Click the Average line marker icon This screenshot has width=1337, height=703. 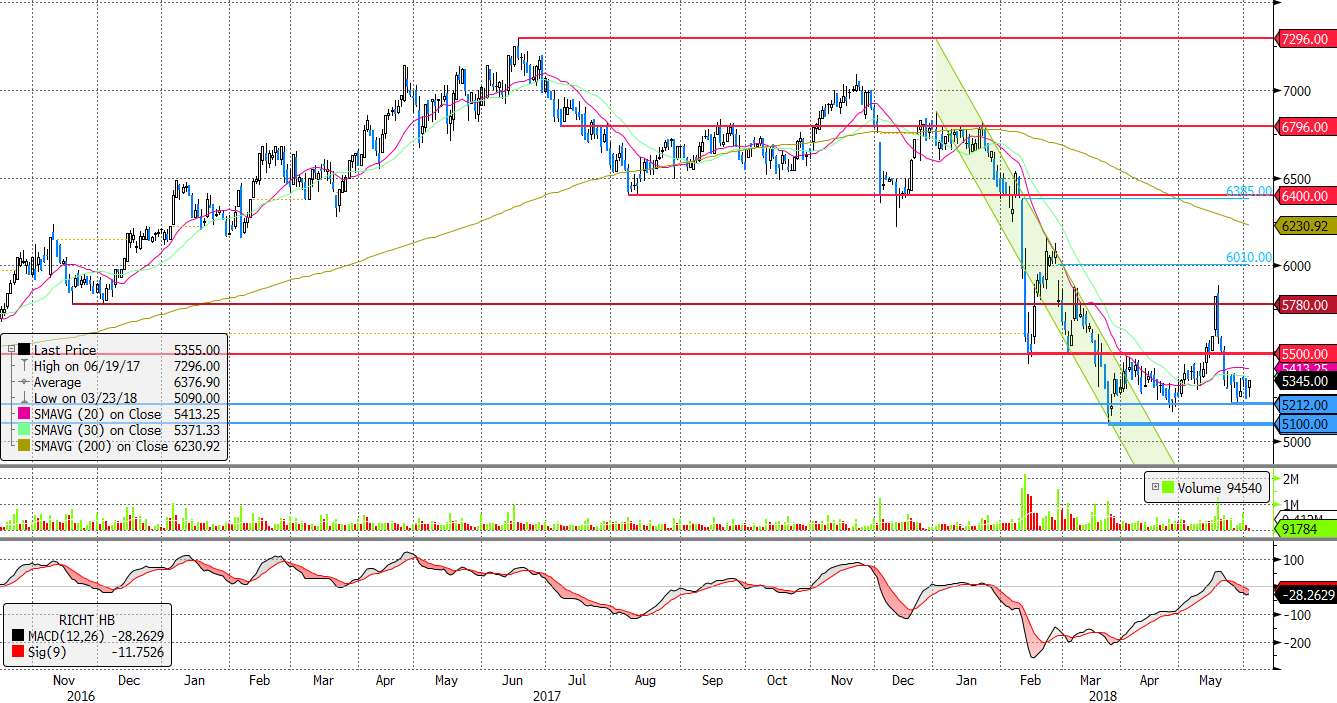(x=24, y=382)
